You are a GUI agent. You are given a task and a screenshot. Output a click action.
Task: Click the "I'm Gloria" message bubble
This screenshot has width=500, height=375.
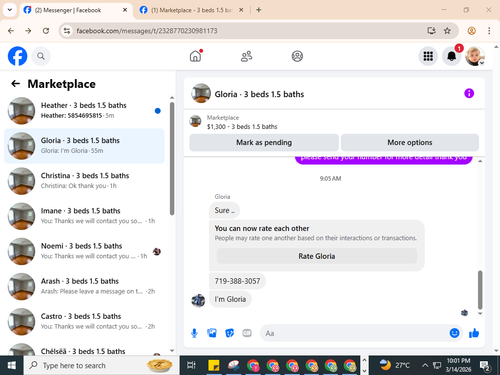pyautogui.click(x=230, y=299)
